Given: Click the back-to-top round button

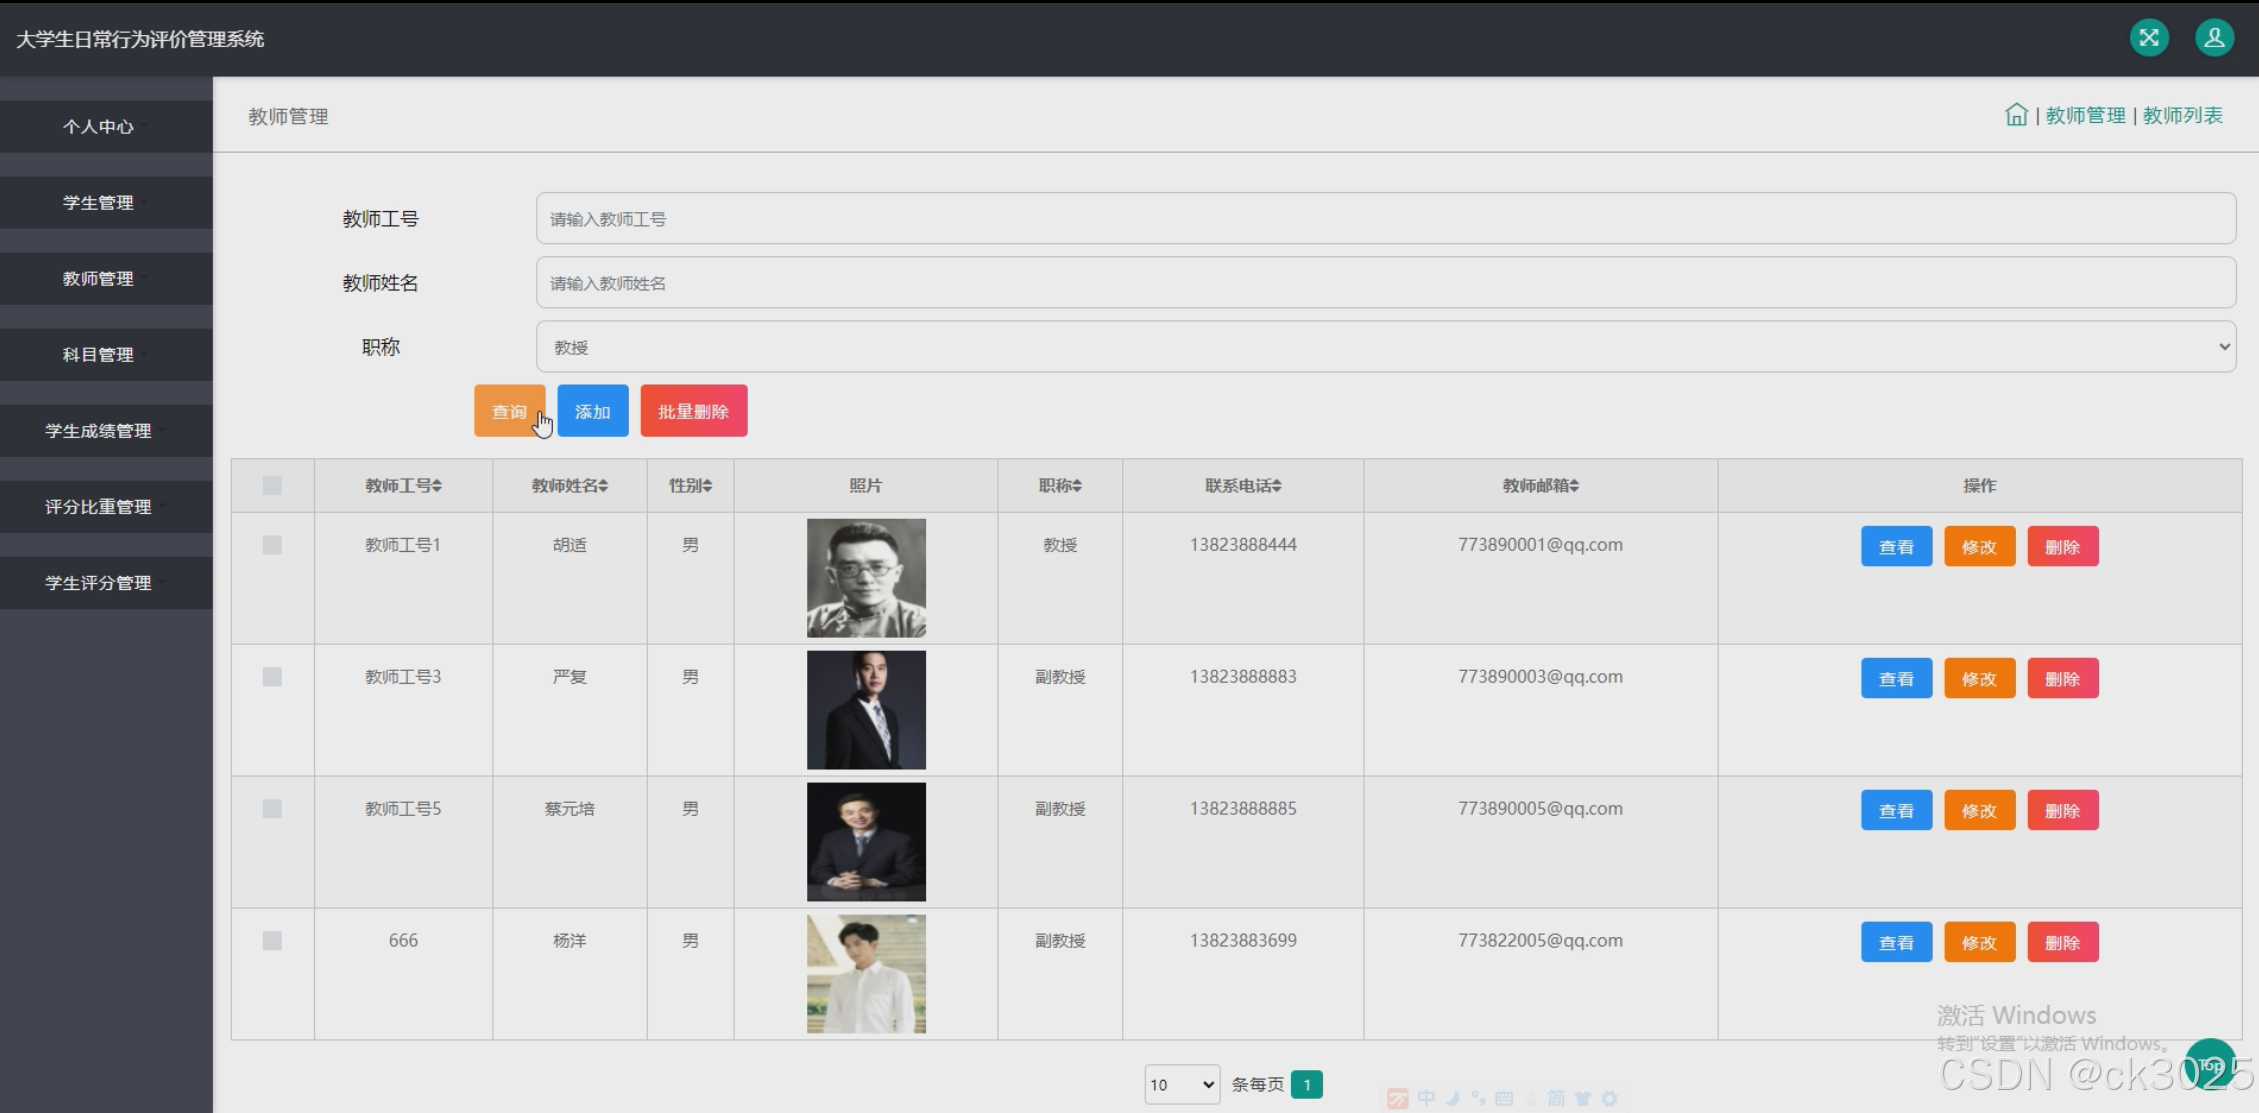Looking at the screenshot, I should click(x=2210, y=1066).
